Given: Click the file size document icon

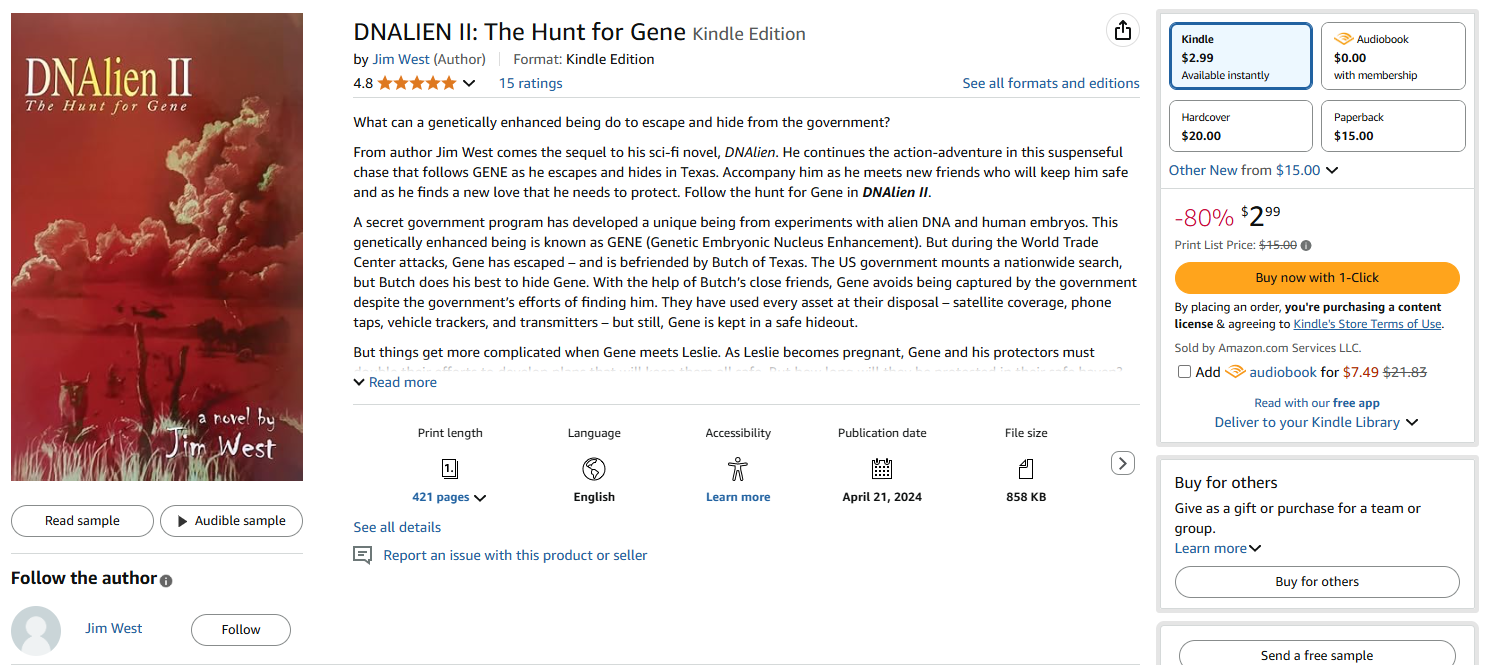Looking at the screenshot, I should 1025,468.
